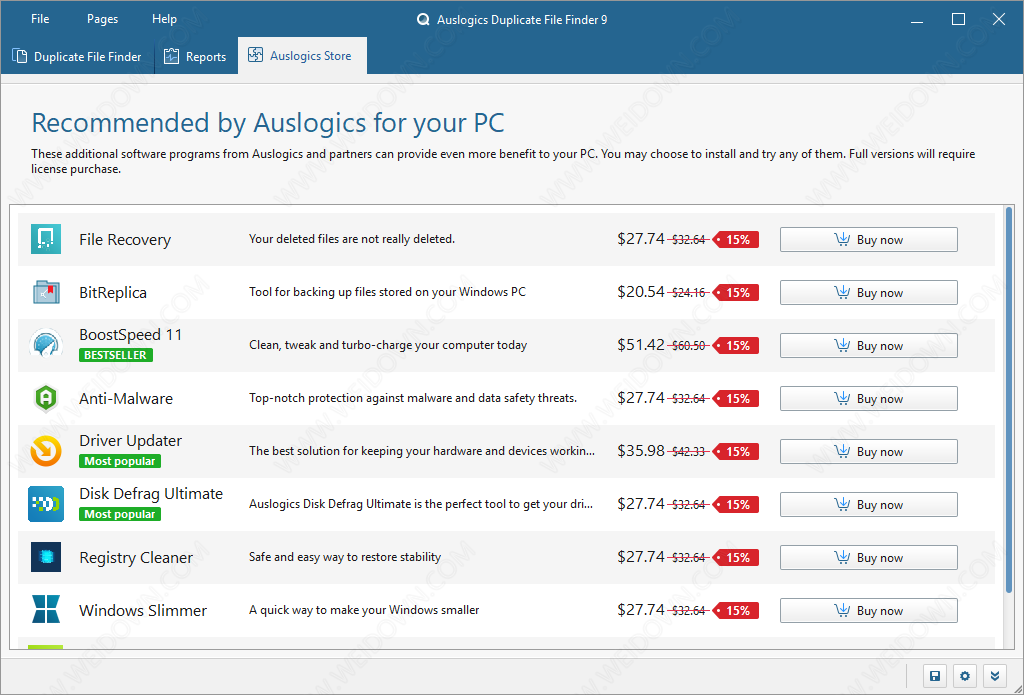This screenshot has width=1024, height=695.
Task: Select the Auslogics Store tab
Action: coord(302,56)
